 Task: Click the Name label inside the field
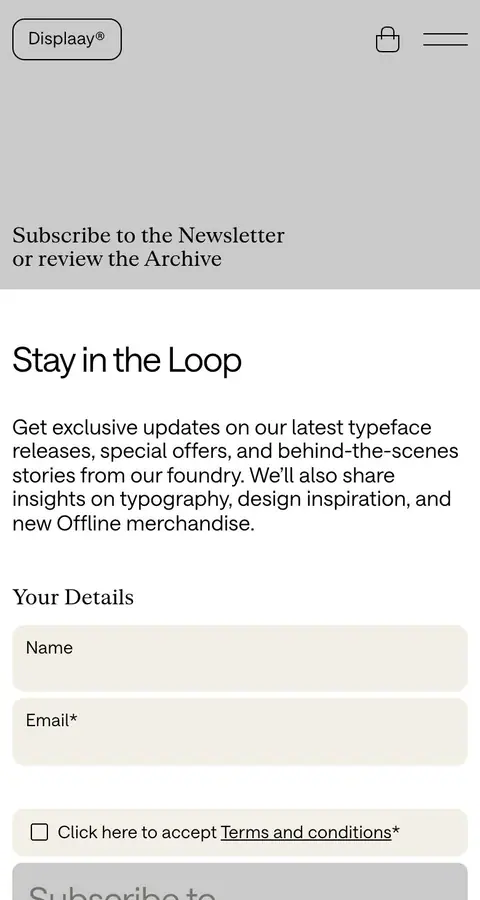click(49, 647)
